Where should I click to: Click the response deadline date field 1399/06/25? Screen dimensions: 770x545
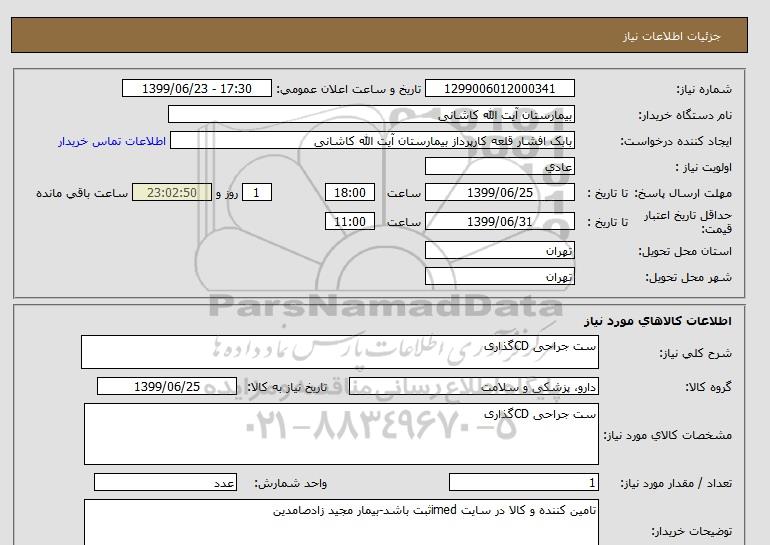(499, 192)
